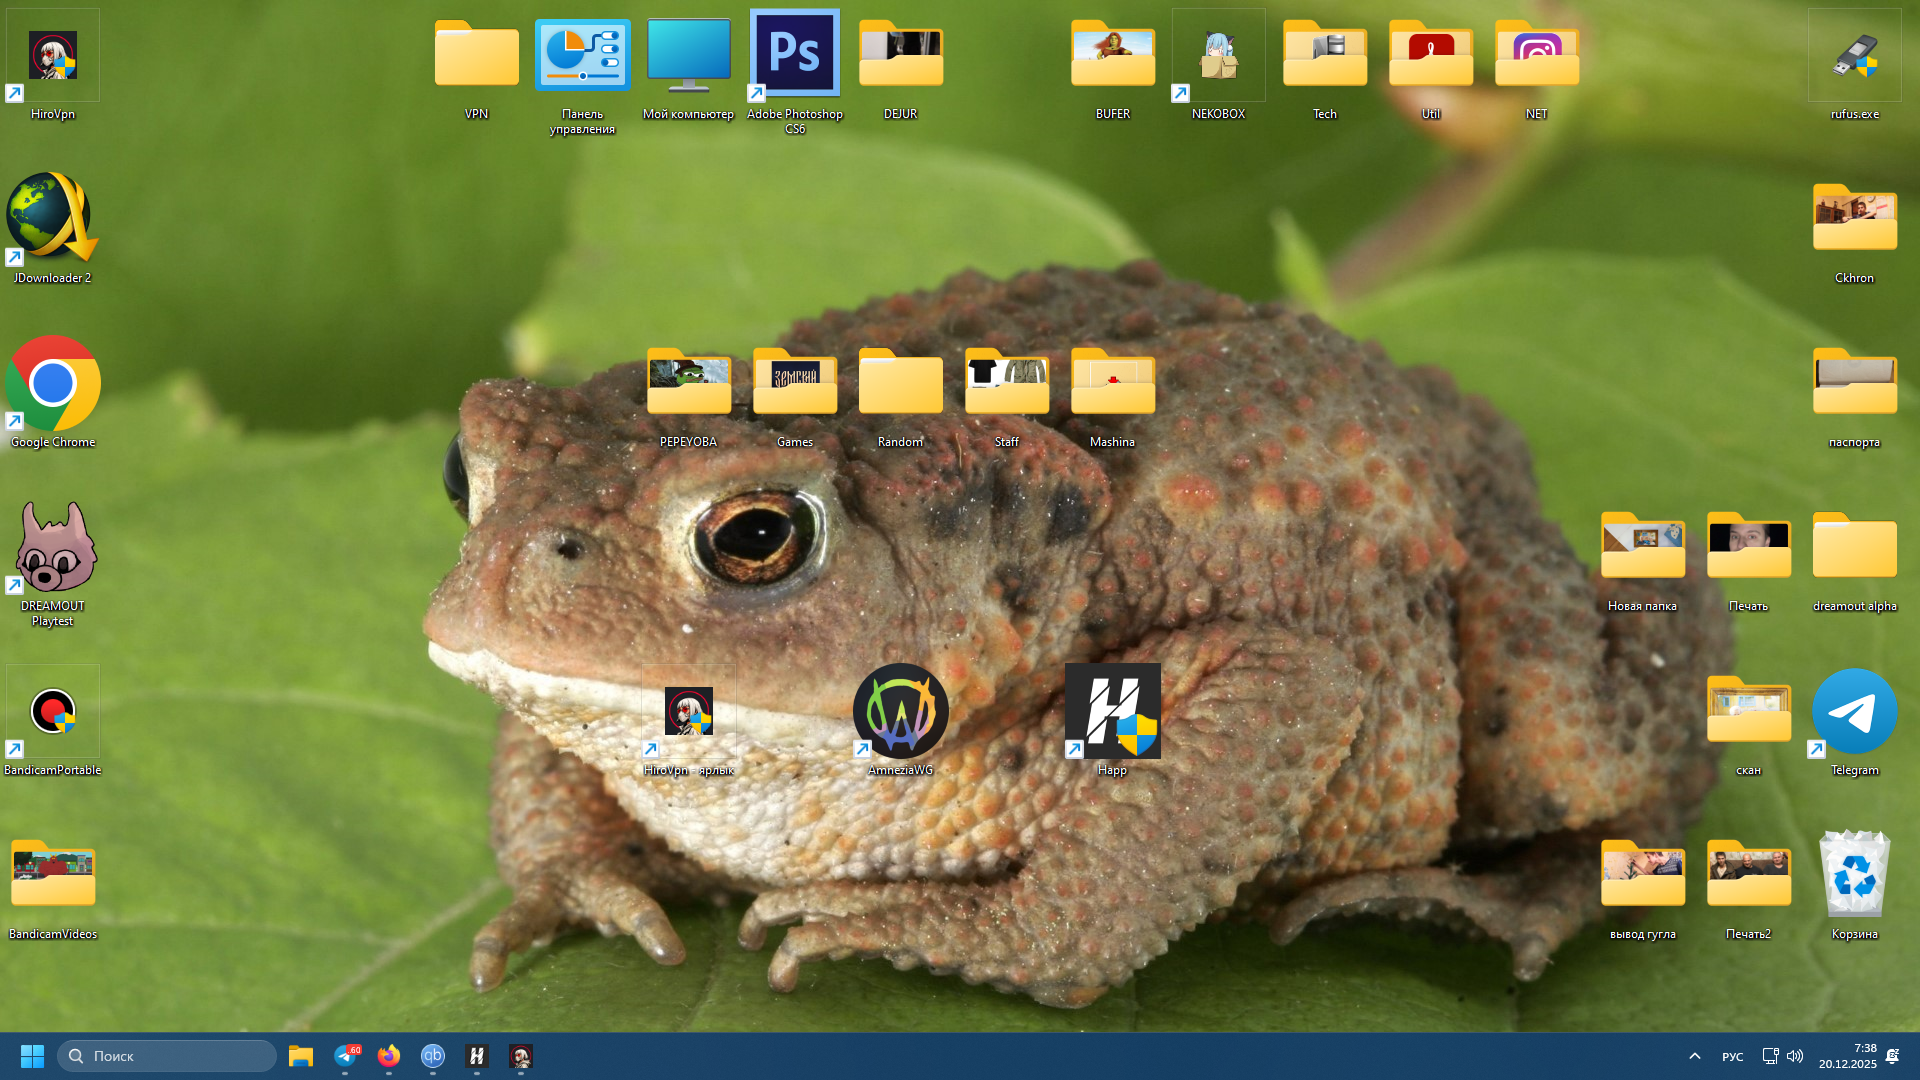Screen dimensions: 1920x1080
Task: Expand the hidden system tray icons
Action: click(1694, 1056)
